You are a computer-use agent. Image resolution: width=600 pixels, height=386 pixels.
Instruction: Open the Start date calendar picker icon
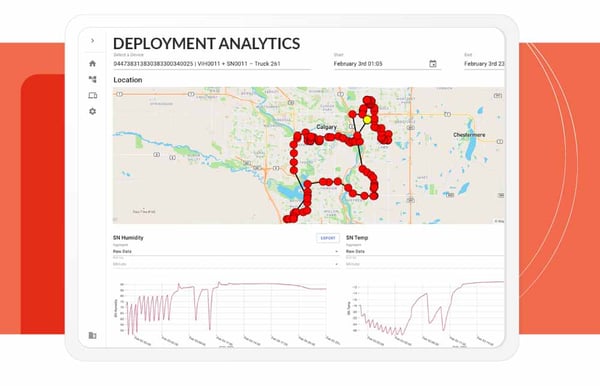[433, 64]
